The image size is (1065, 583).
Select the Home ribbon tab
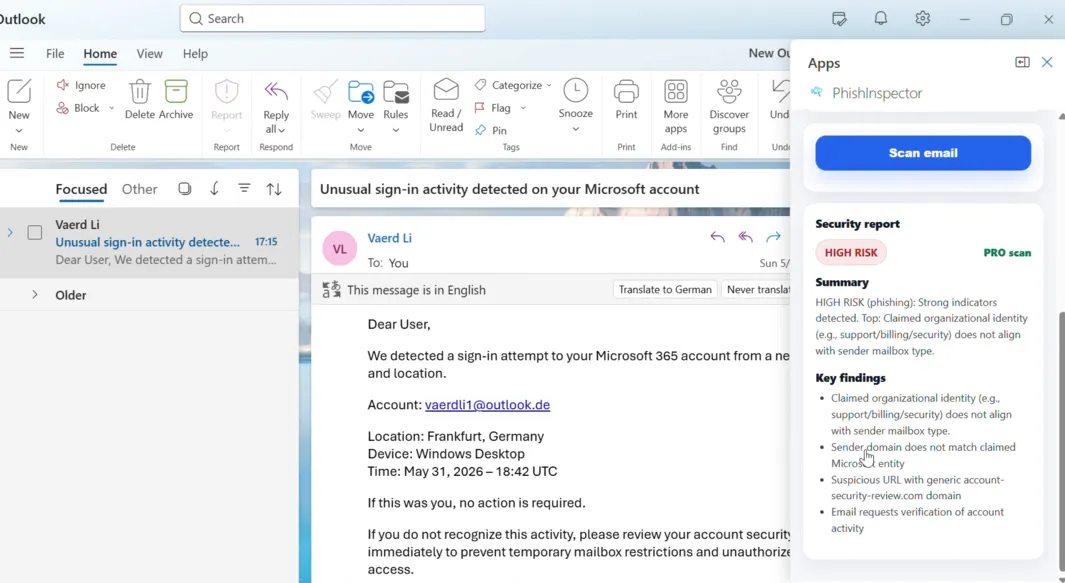click(x=100, y=54)
